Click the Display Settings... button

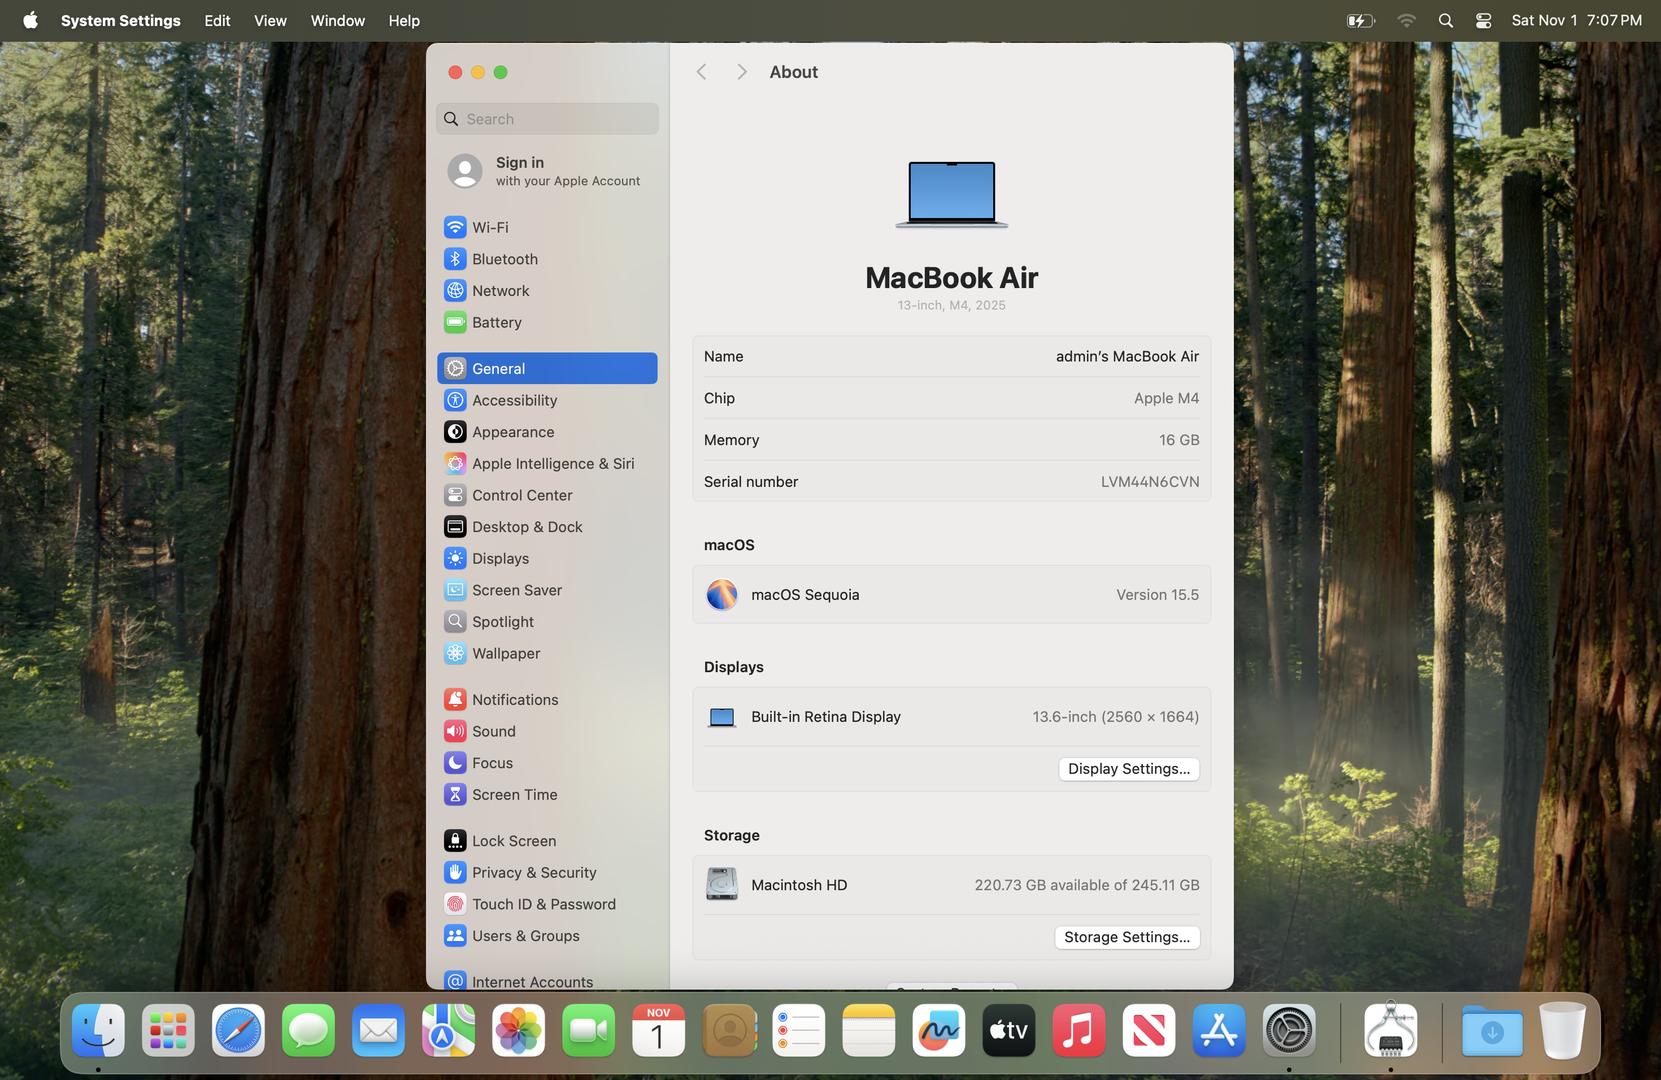coord(1128,769)
